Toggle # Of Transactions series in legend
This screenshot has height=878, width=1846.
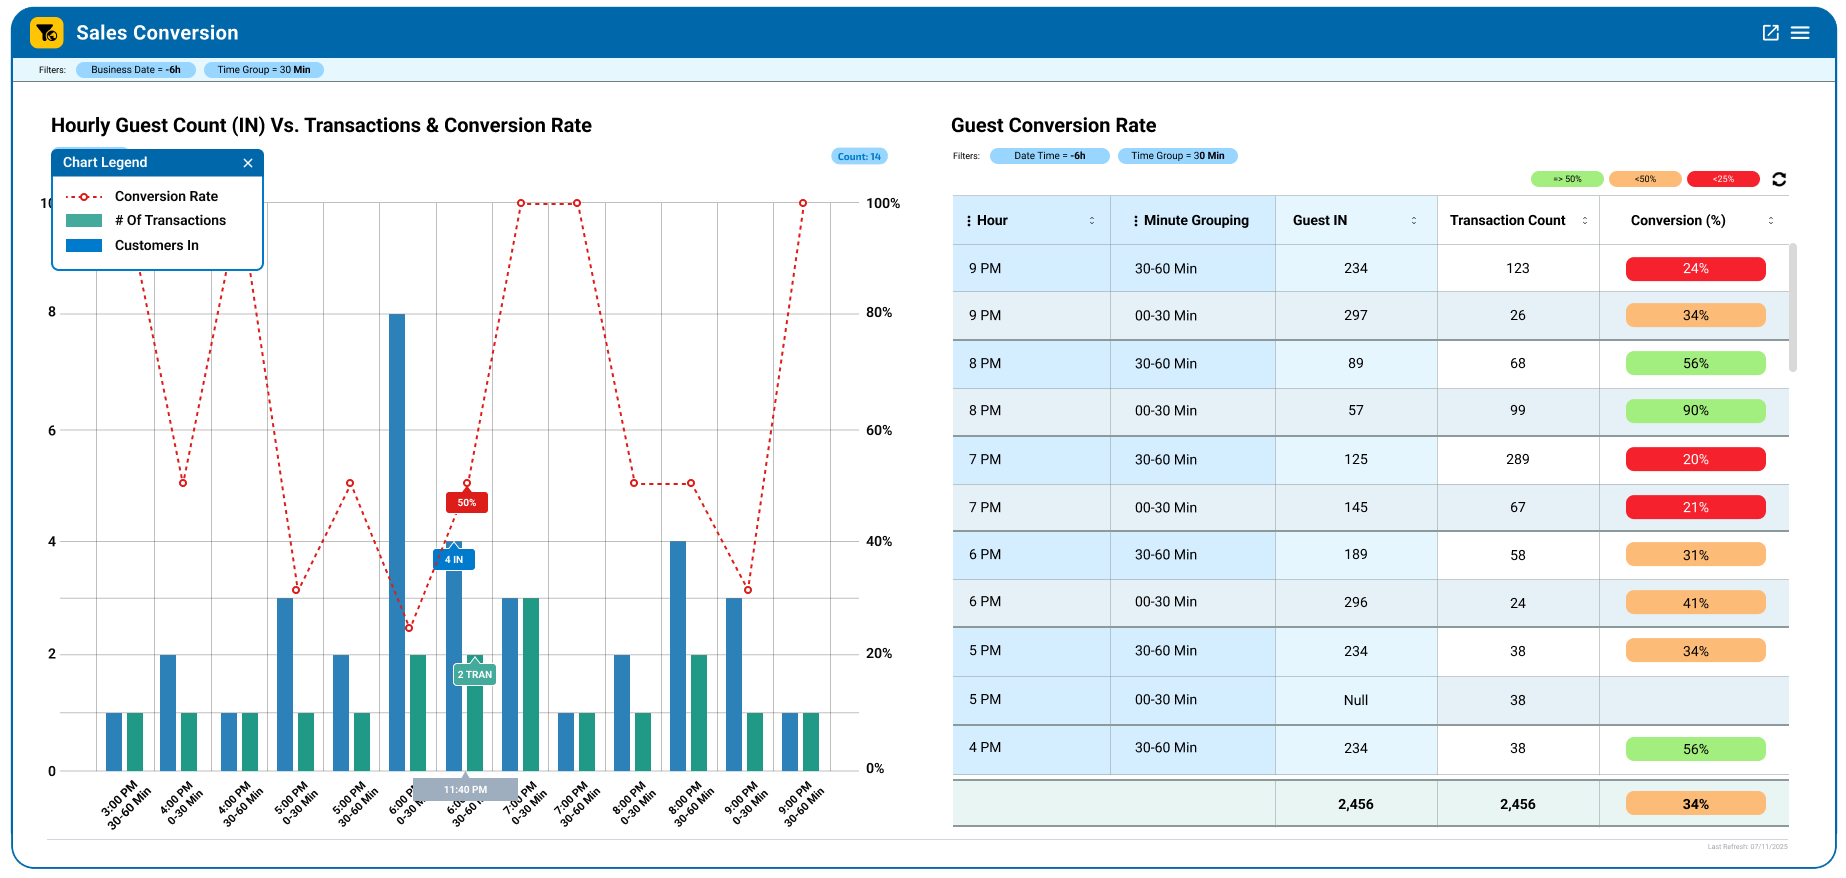click(169, 221)
